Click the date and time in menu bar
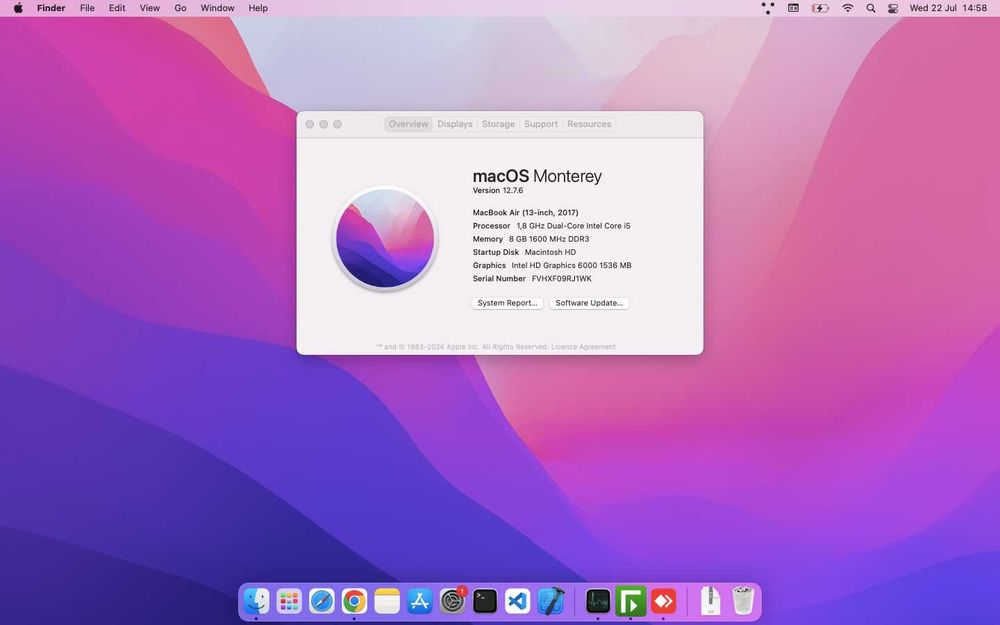 point(948,8)
